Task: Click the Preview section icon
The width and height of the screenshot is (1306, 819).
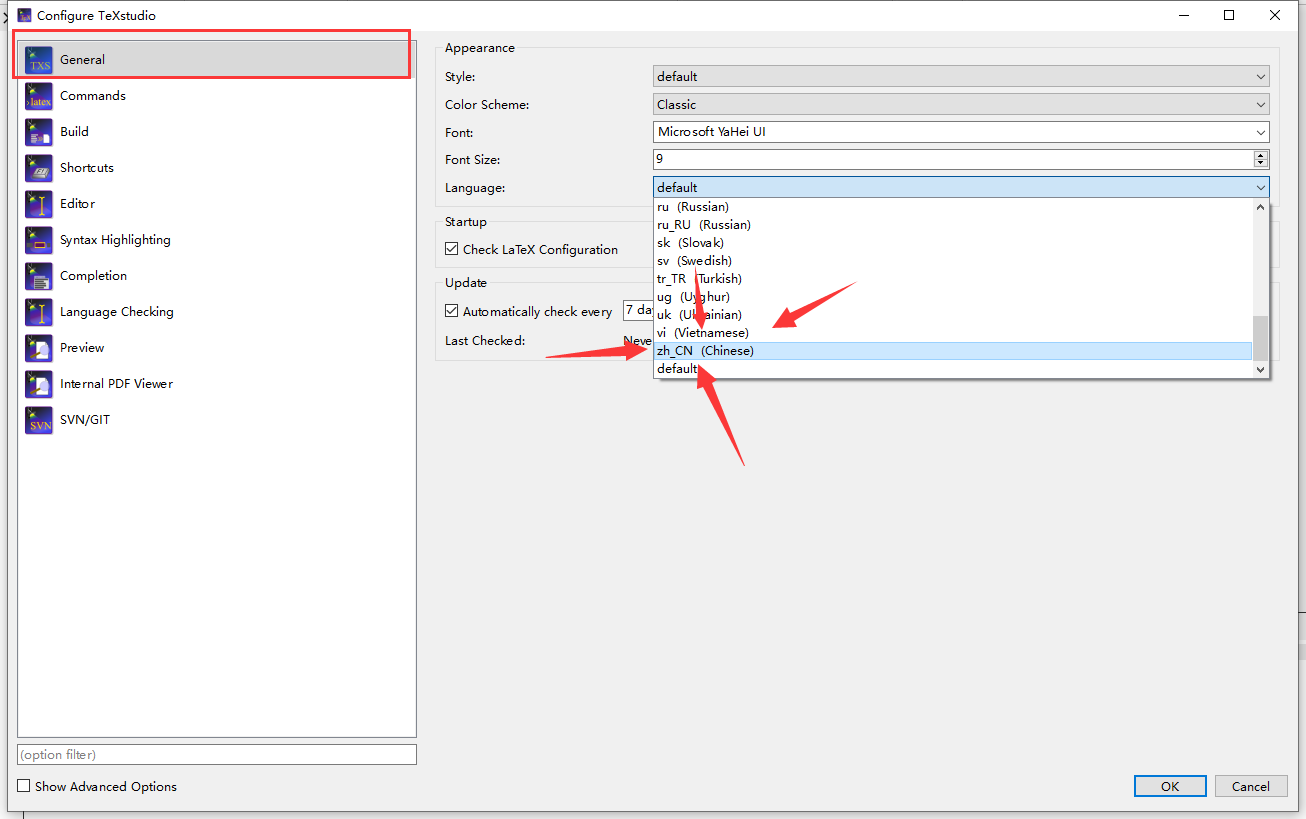Action: pos(39,348)
